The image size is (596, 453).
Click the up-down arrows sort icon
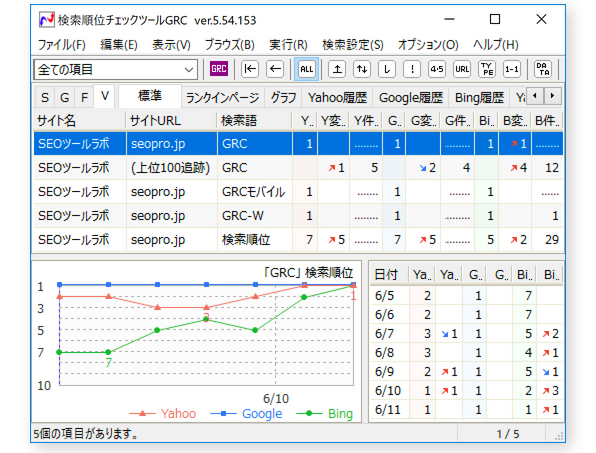[x=362, y=69]
